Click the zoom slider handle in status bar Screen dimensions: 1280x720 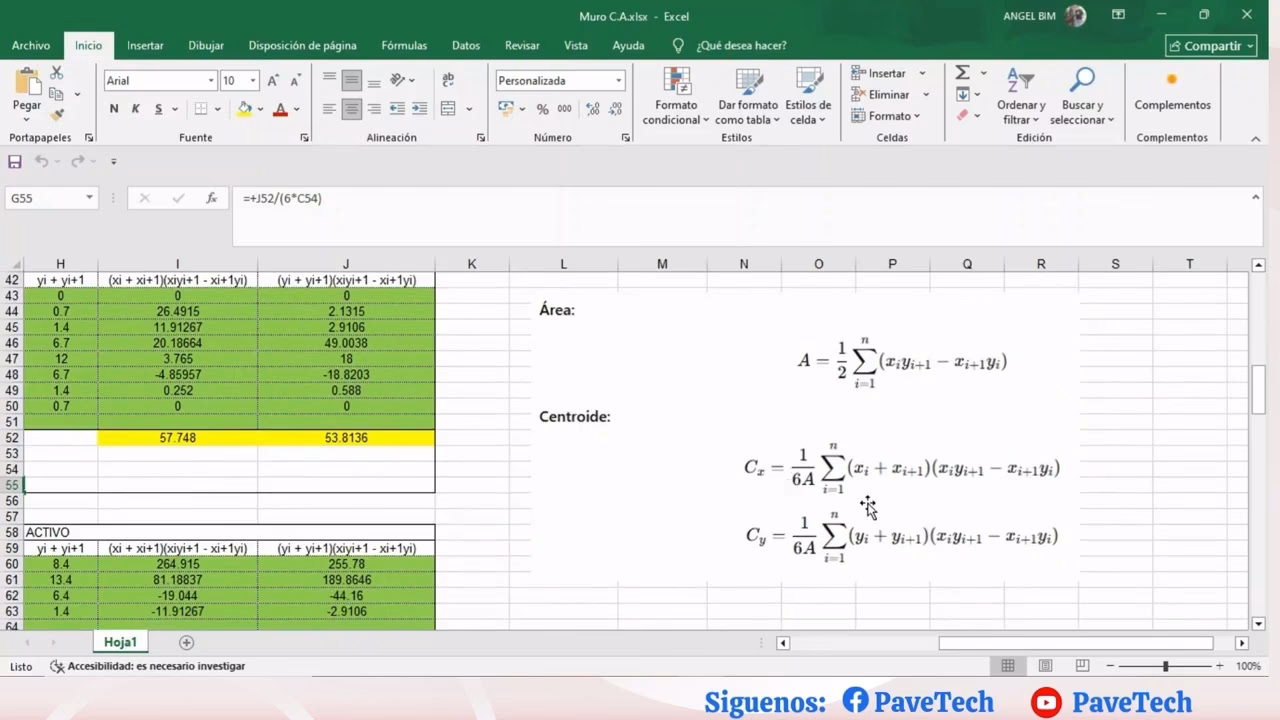[x=1165, y=666]
